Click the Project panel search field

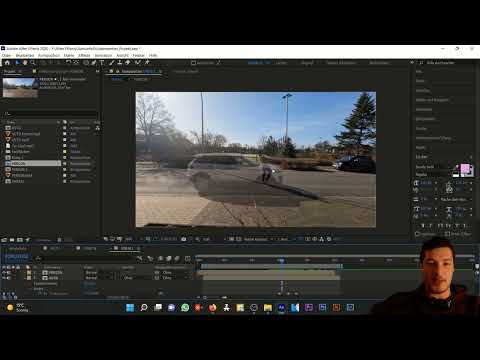pos(50,114)
